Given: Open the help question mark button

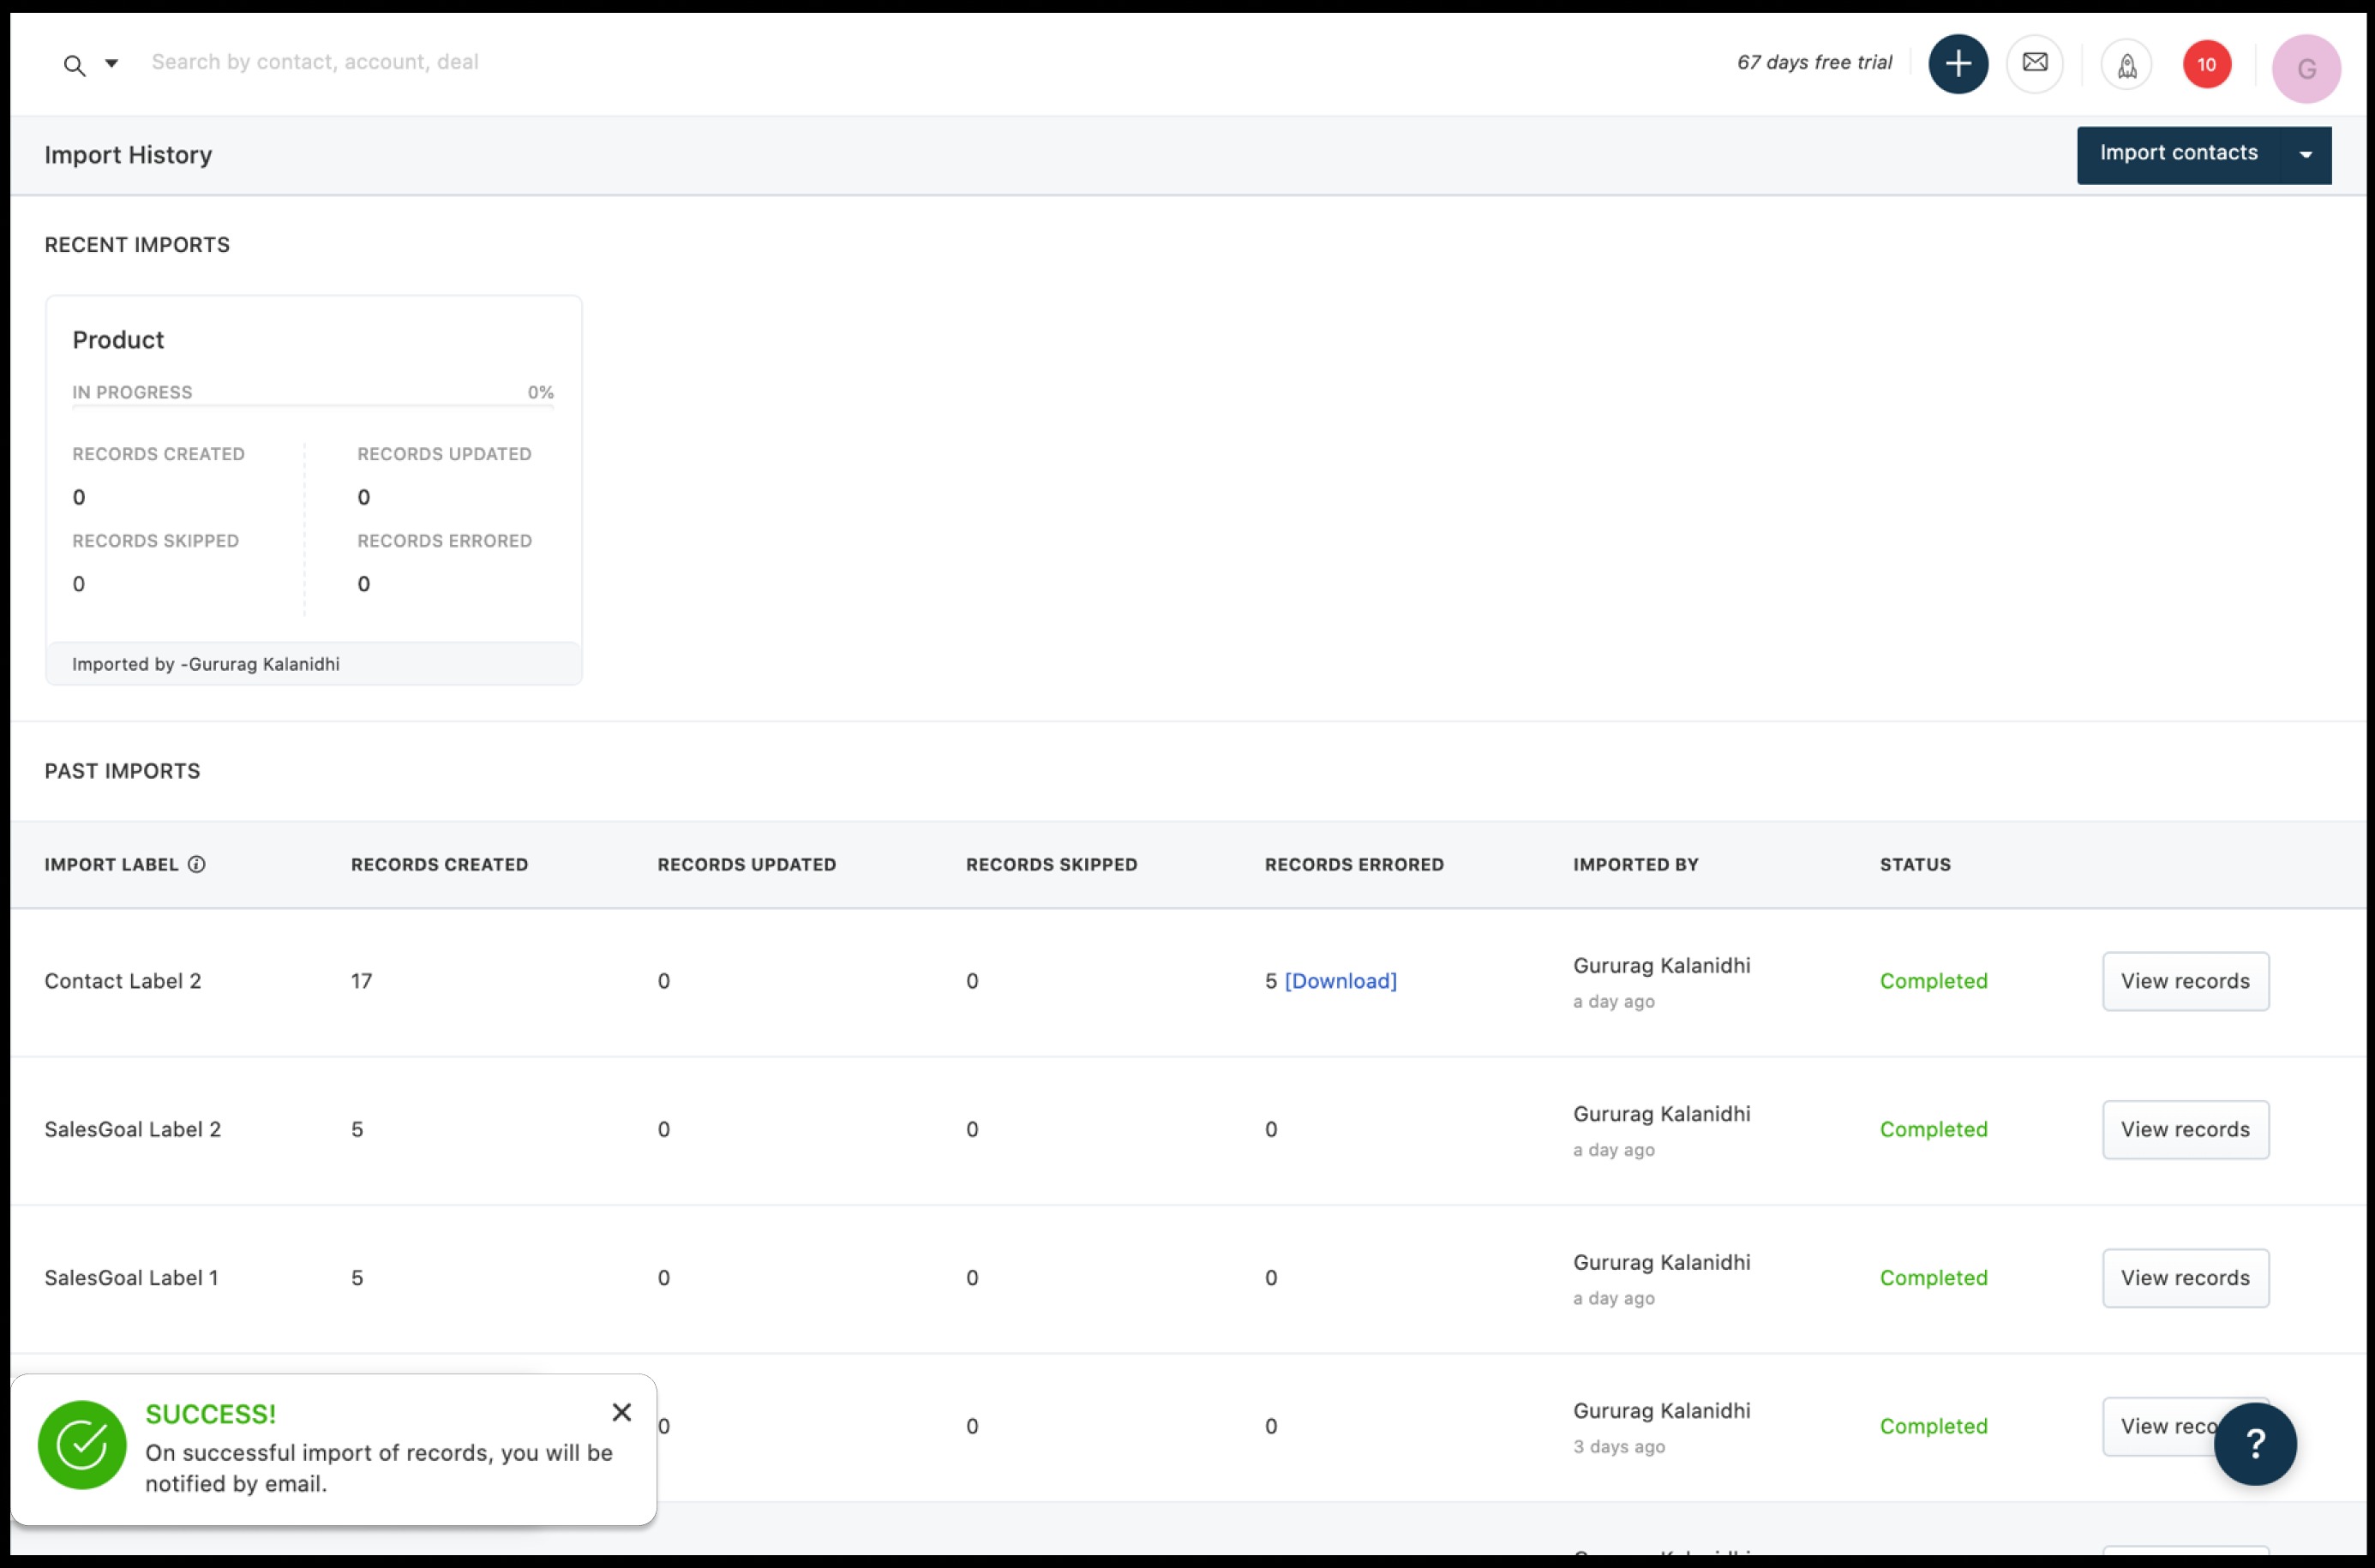Looking at the screenshot, I should pyautogui.click(x=2254, y=1443).
